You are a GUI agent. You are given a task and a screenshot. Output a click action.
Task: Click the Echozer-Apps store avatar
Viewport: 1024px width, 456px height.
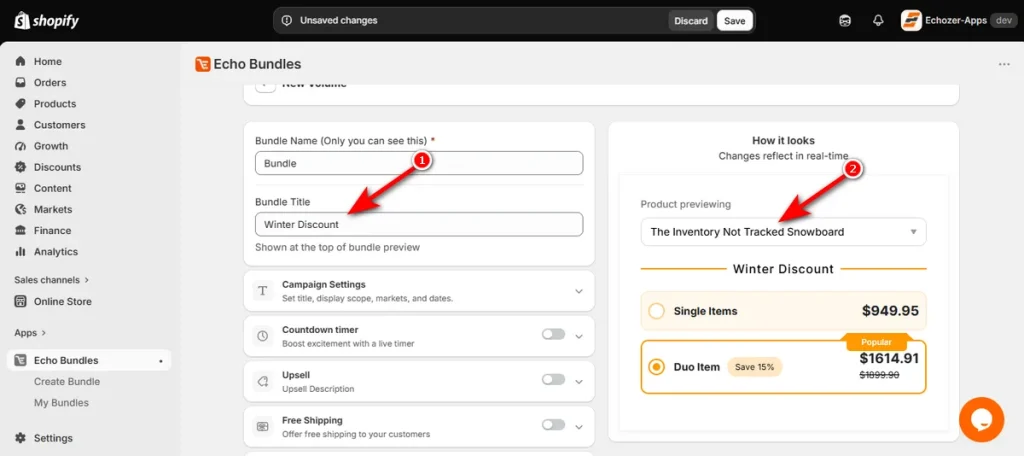(x=912, y=20)
